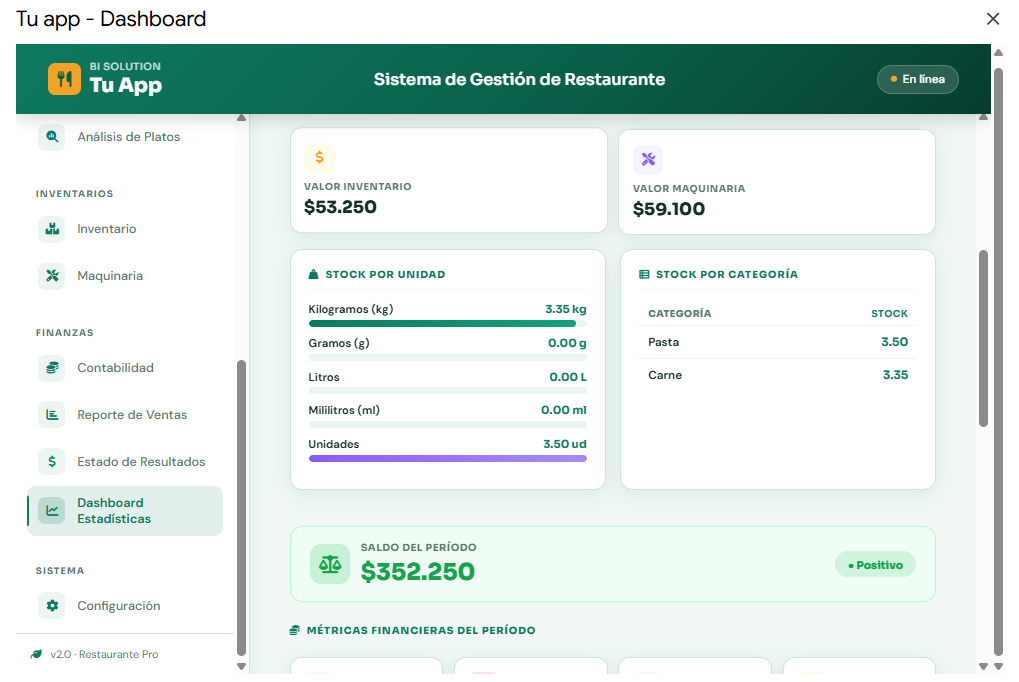Screen dimensions: 1019x682
Task: Open Contabilidad under Finanzas
Action: coord(125,368)
